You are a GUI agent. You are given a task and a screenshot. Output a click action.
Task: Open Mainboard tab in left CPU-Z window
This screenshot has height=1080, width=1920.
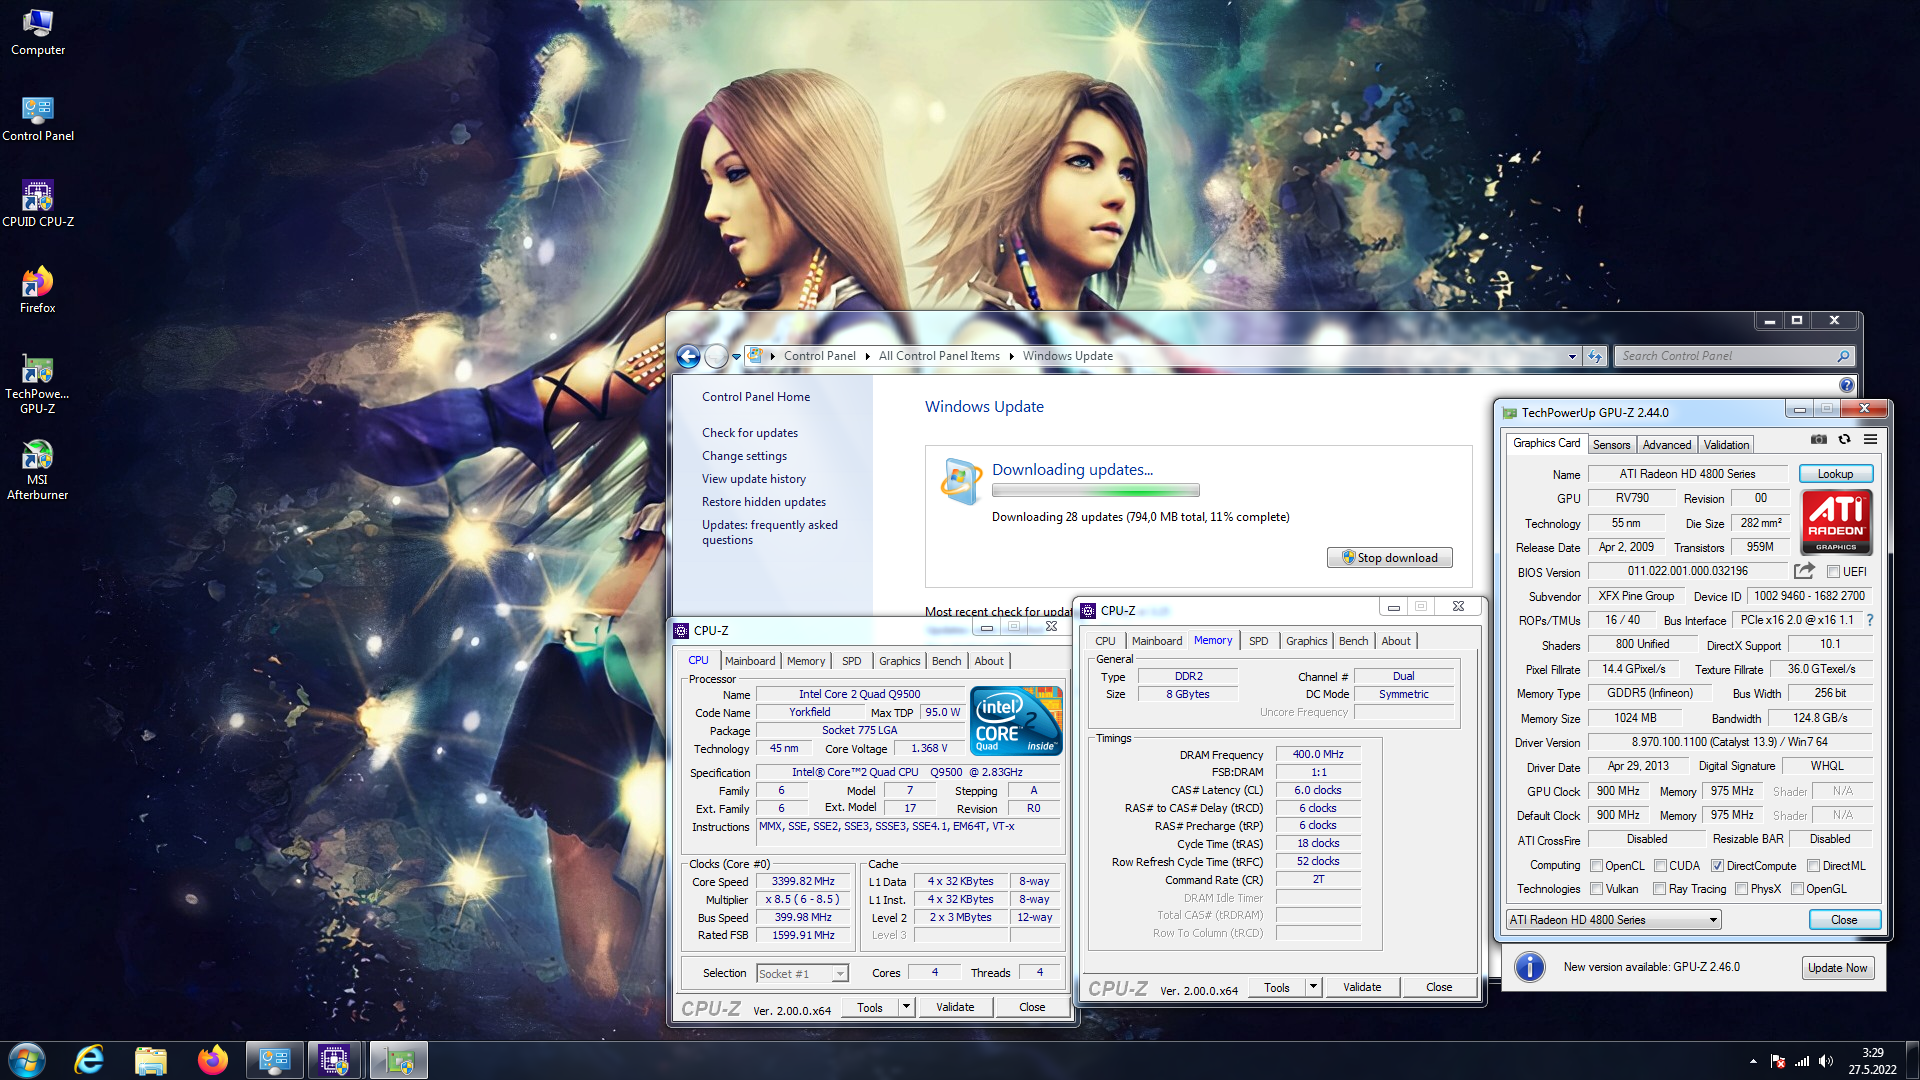click(750, 661)
